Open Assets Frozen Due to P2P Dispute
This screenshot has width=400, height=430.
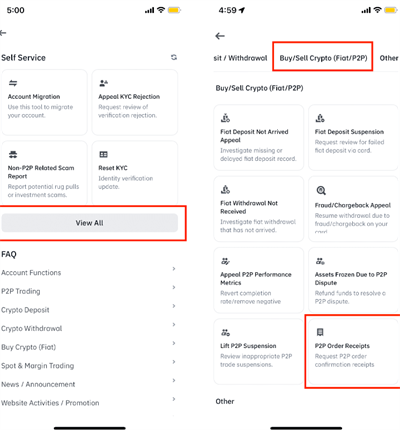pos(353,280)
